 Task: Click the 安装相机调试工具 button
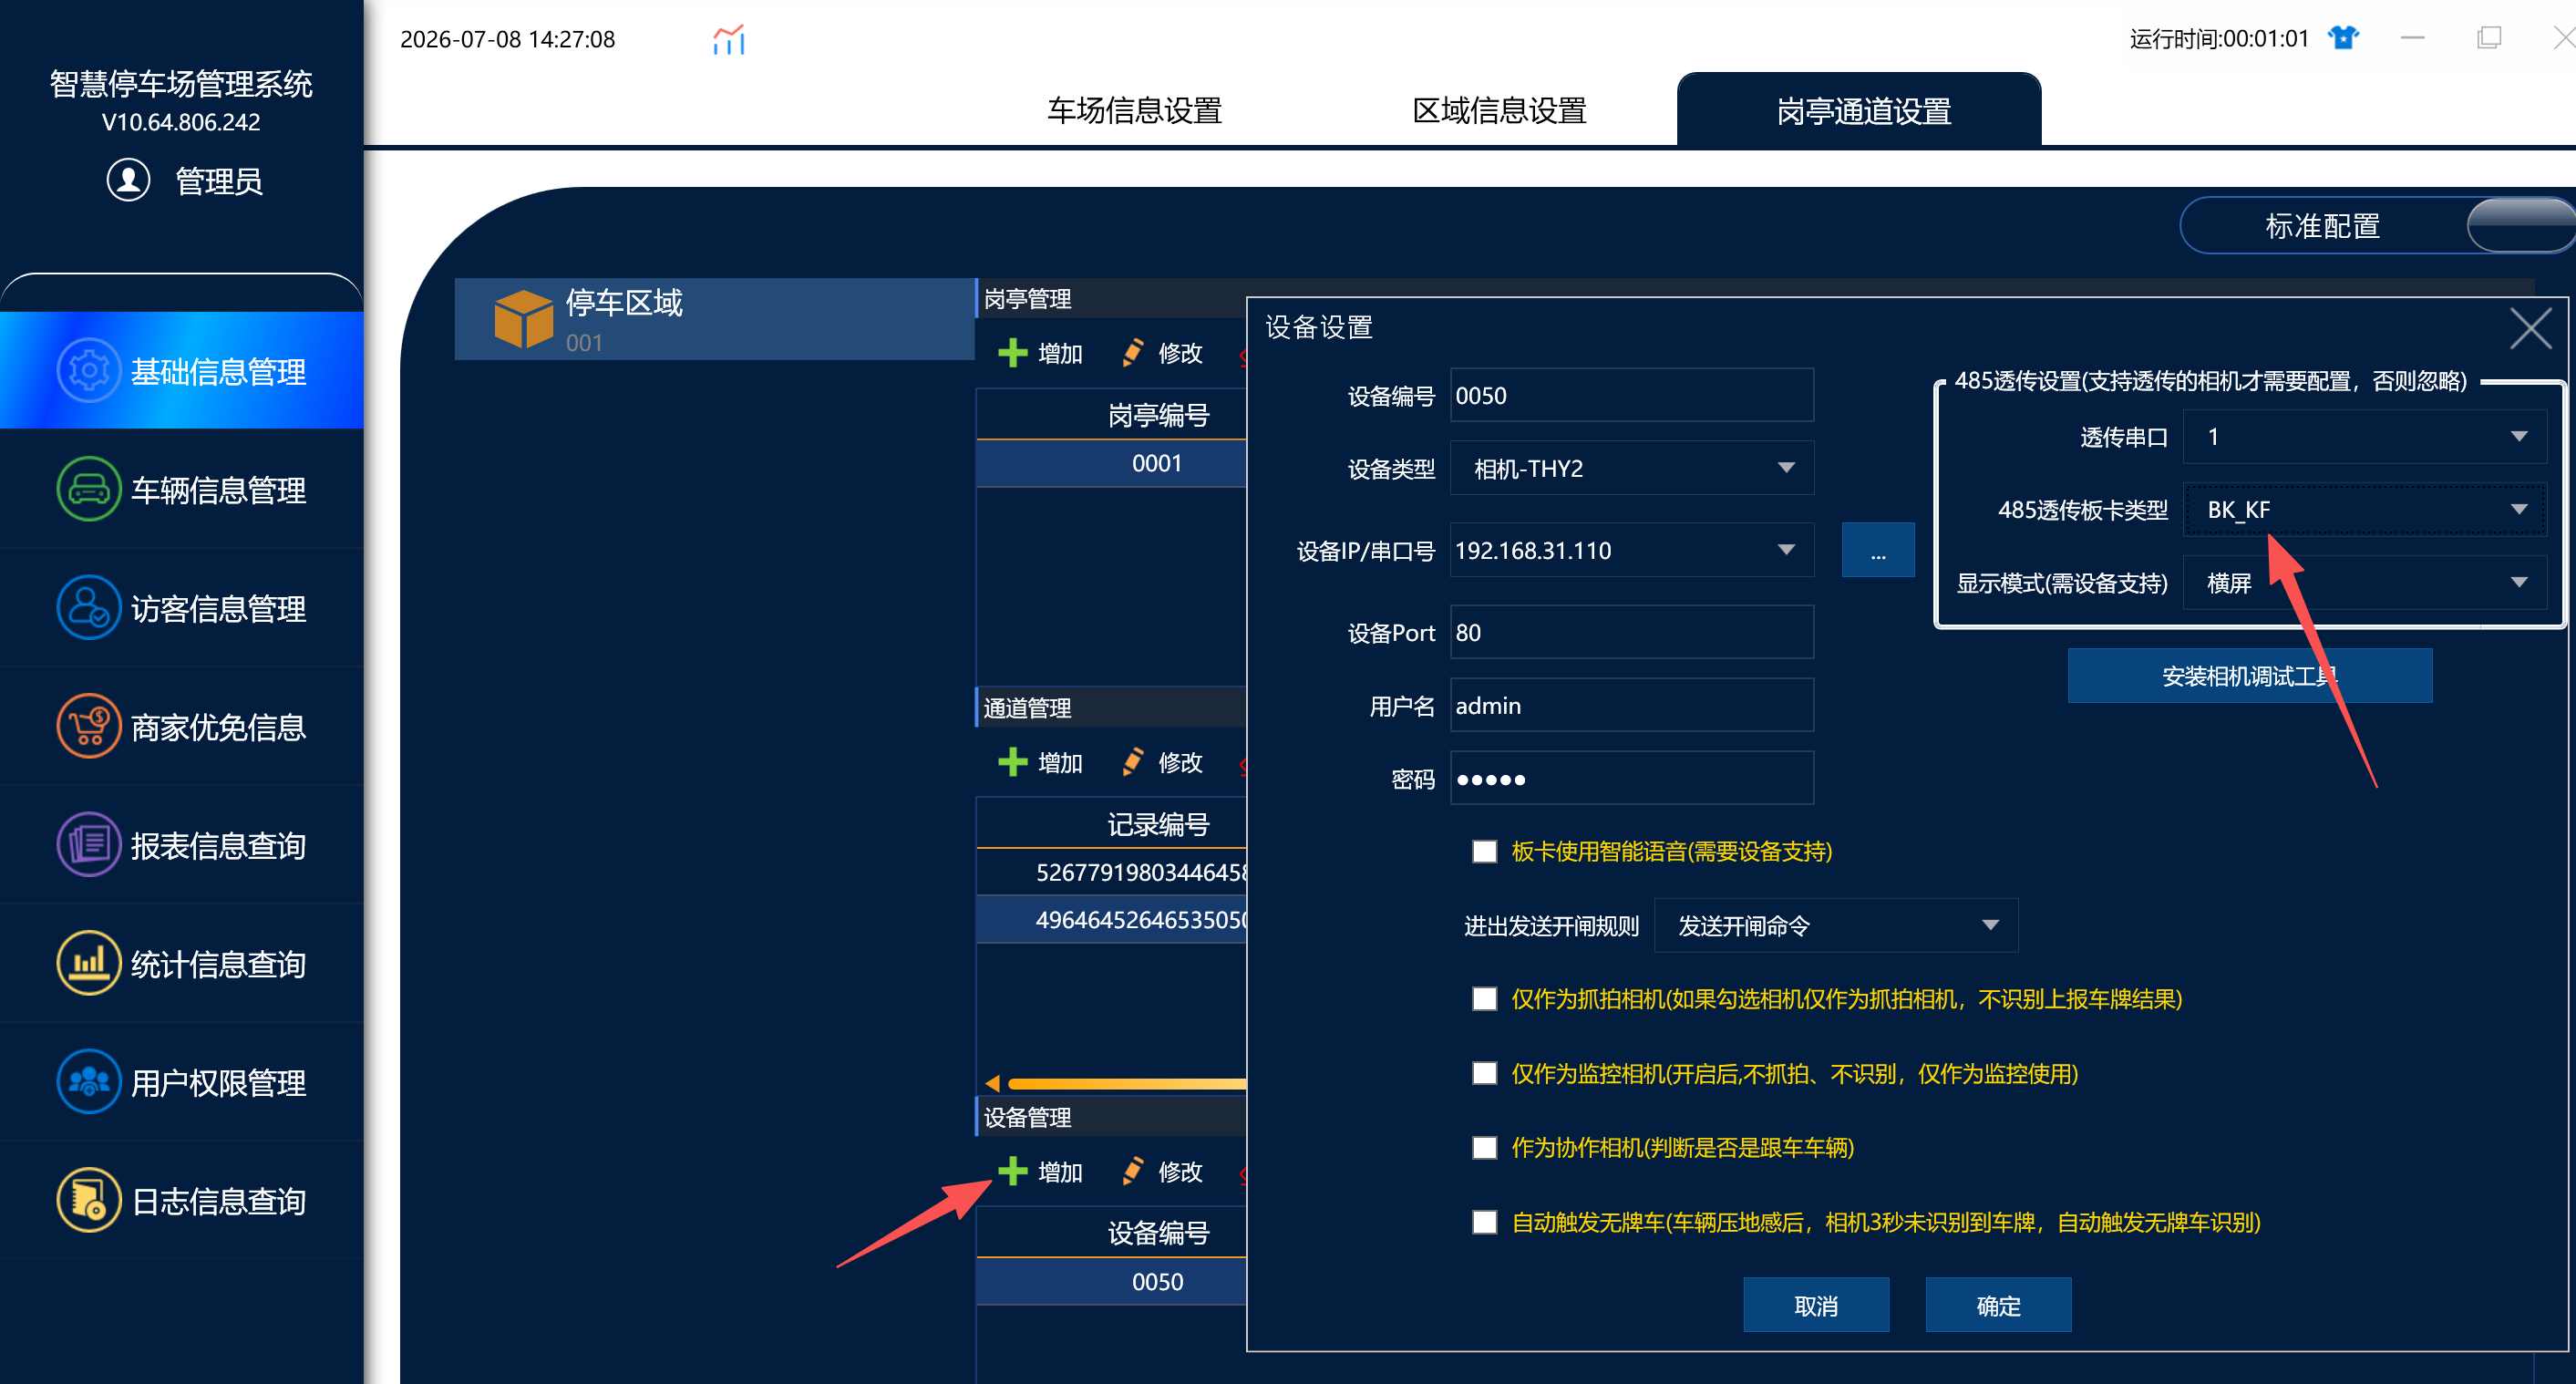point(2250,676)
